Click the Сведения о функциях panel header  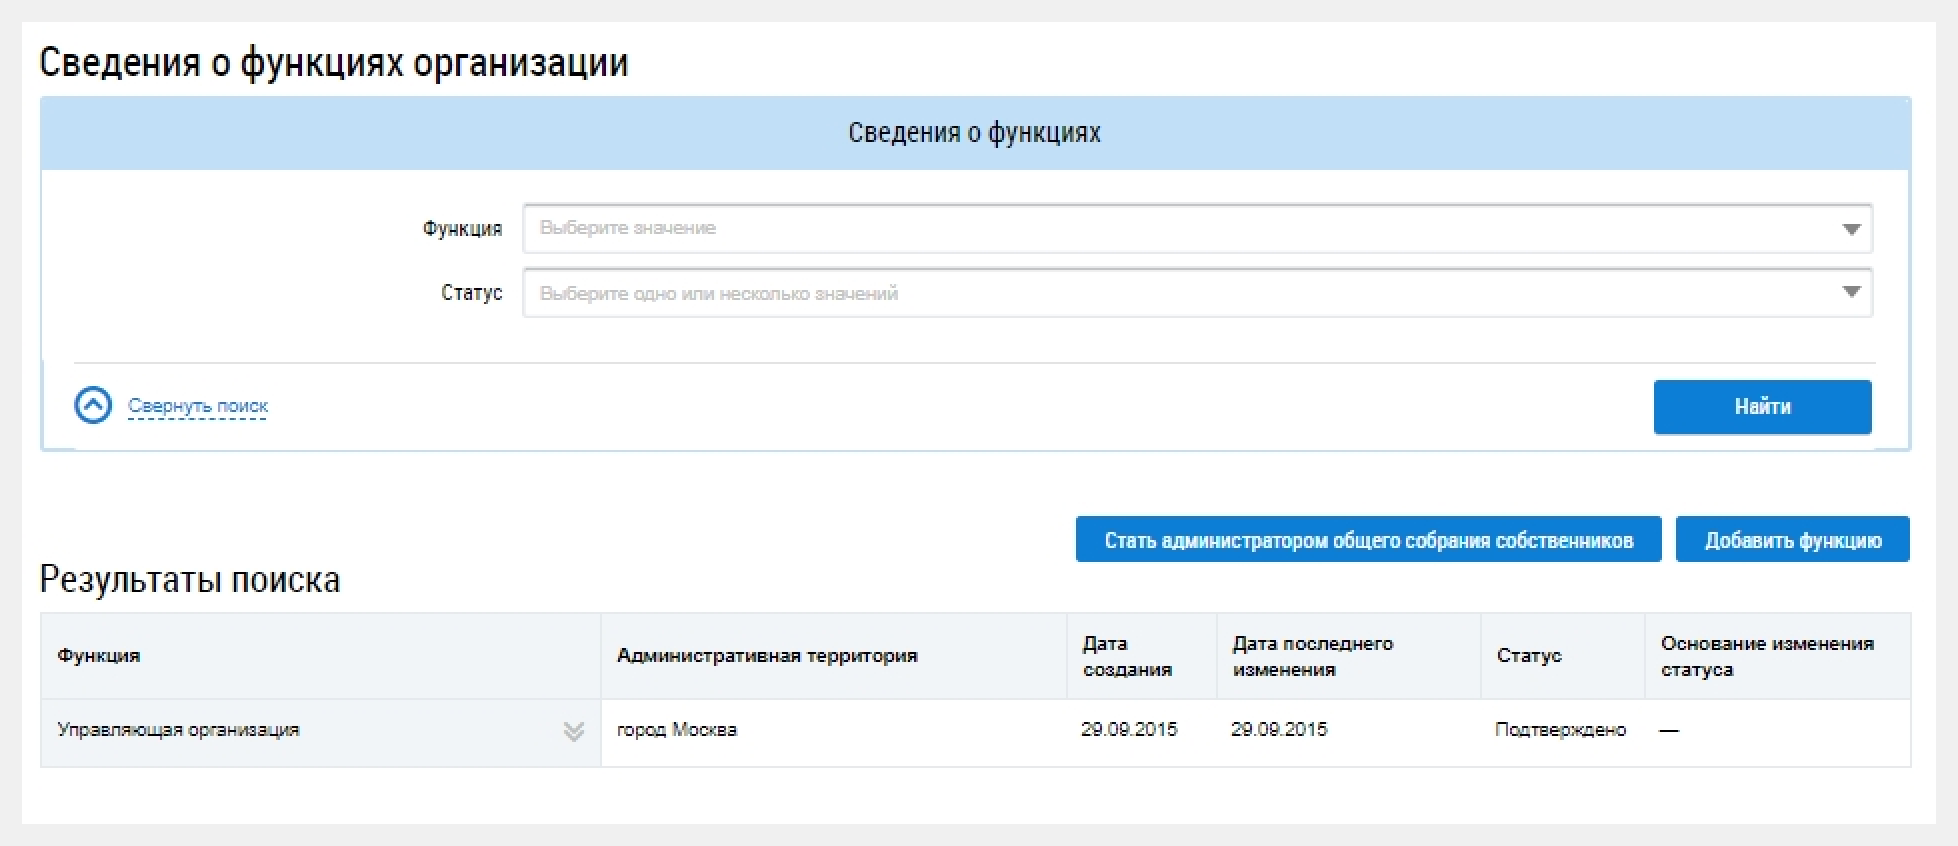click(x=975, y=133)
